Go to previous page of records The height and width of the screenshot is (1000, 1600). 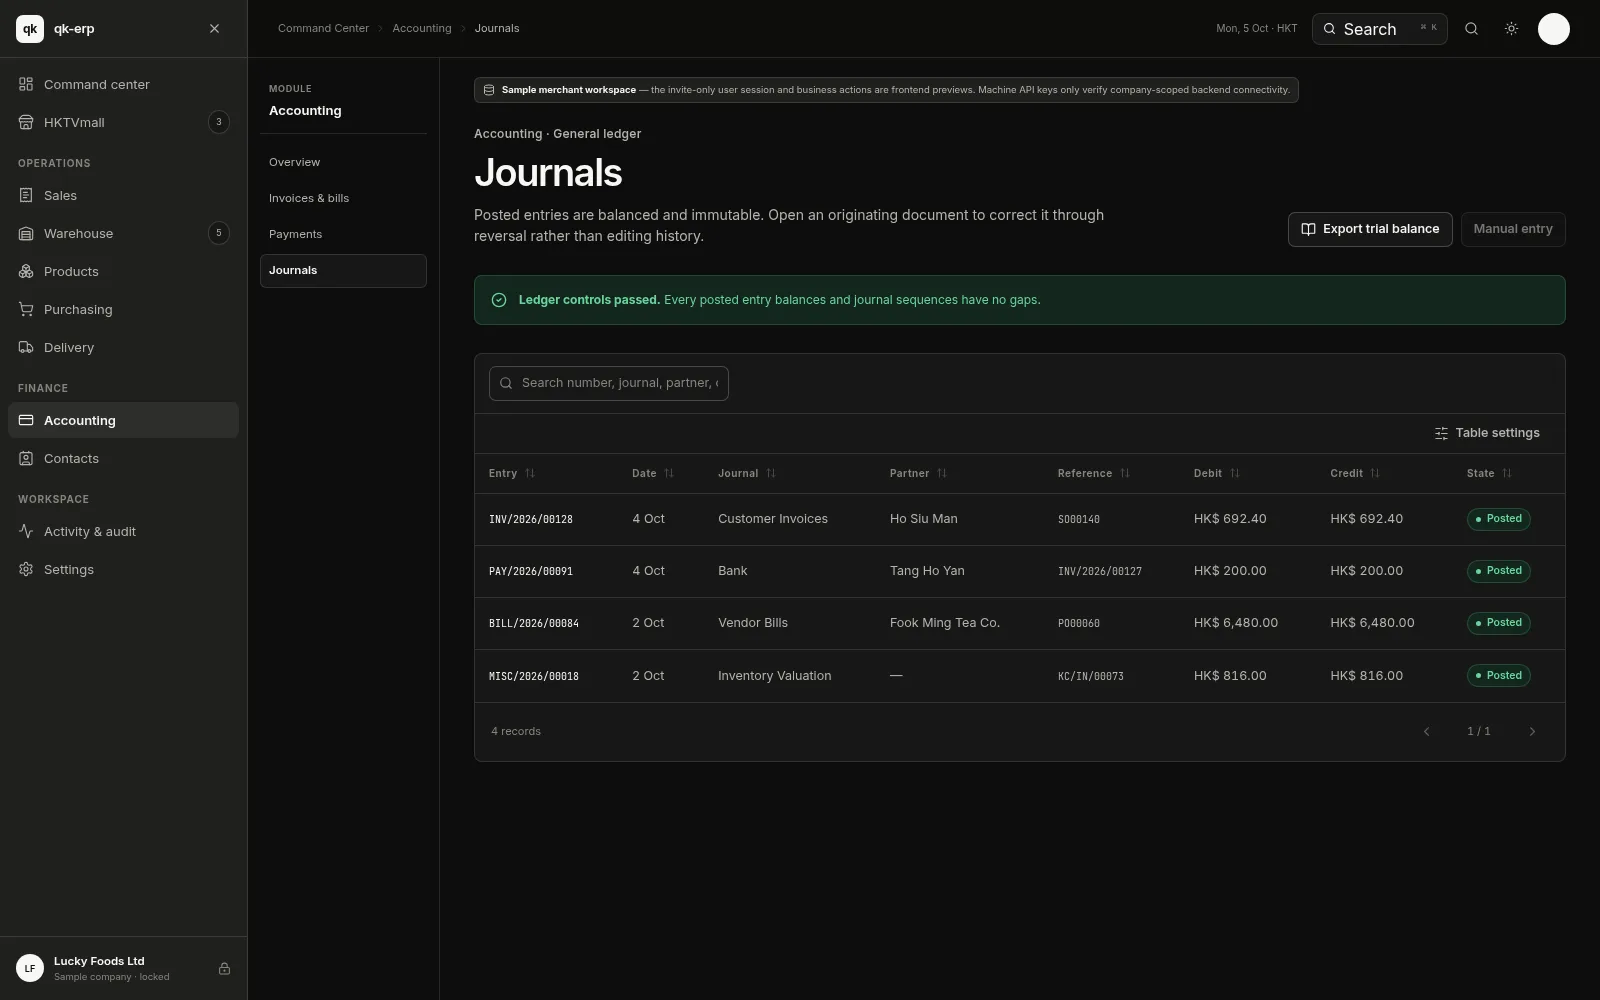1427,732
